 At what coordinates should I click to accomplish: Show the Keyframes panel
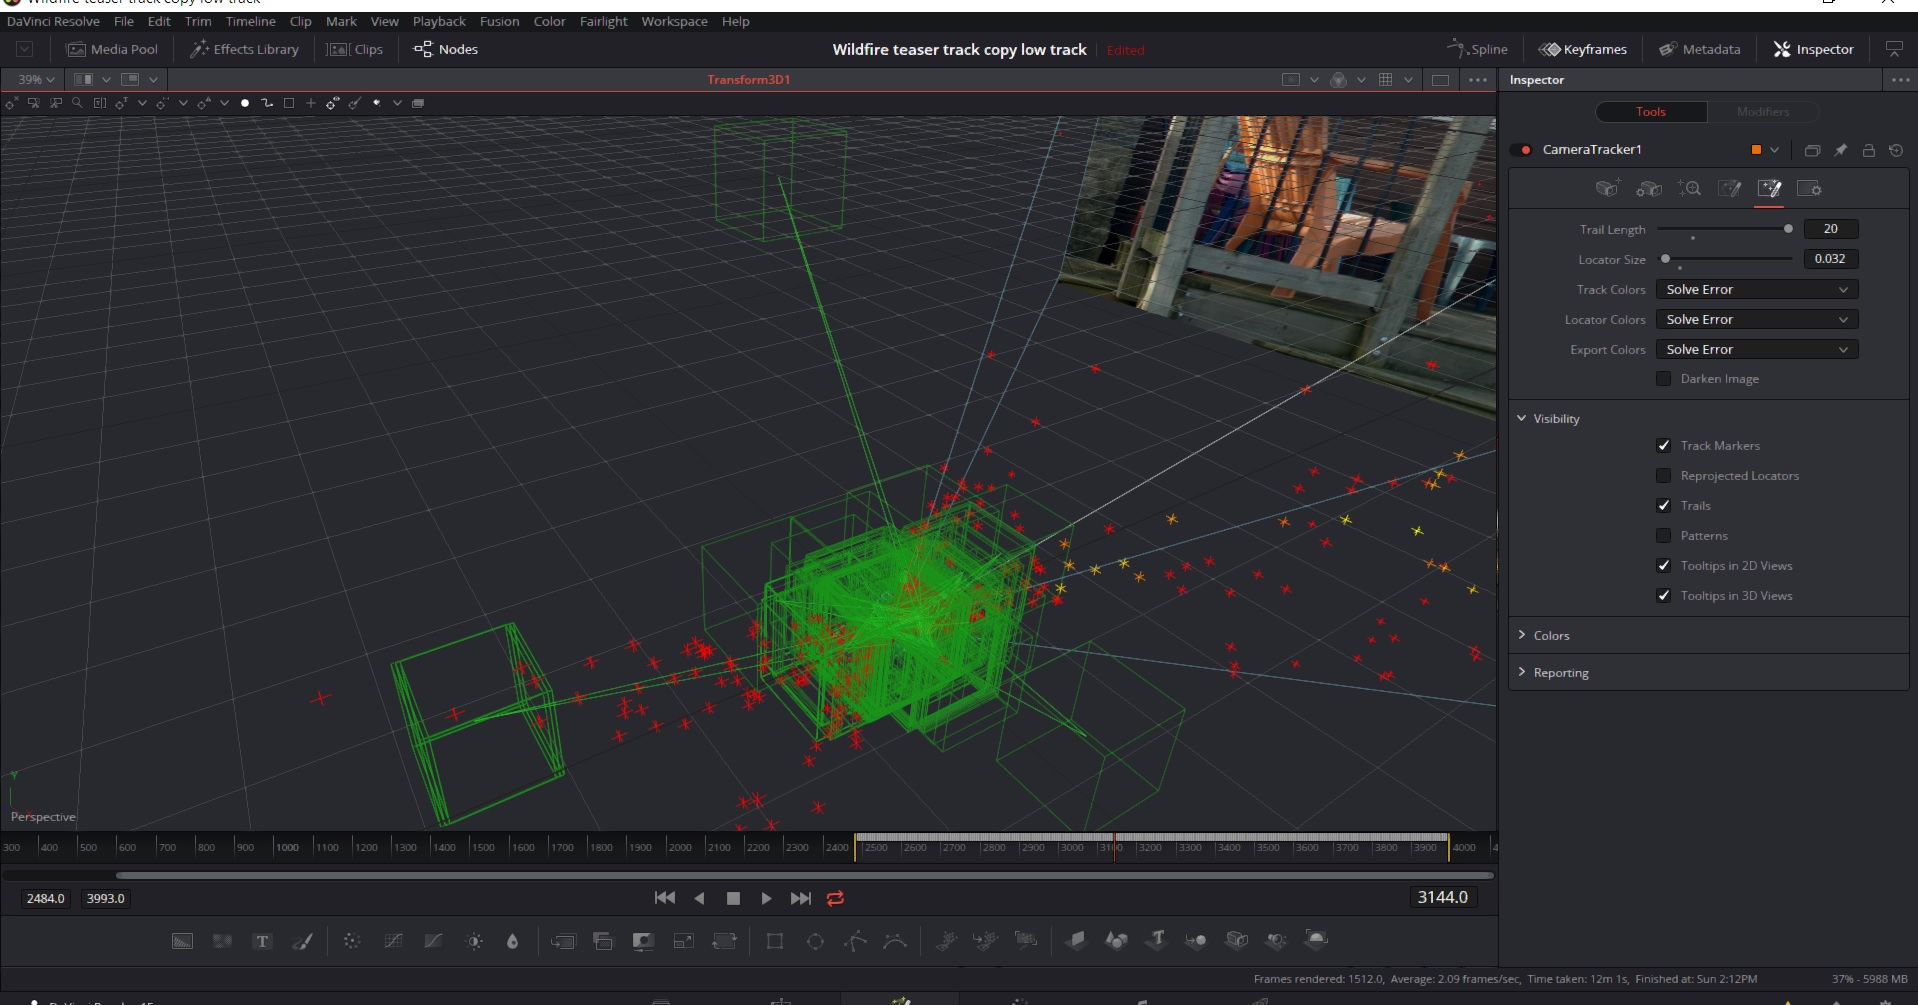(1583, 49)
